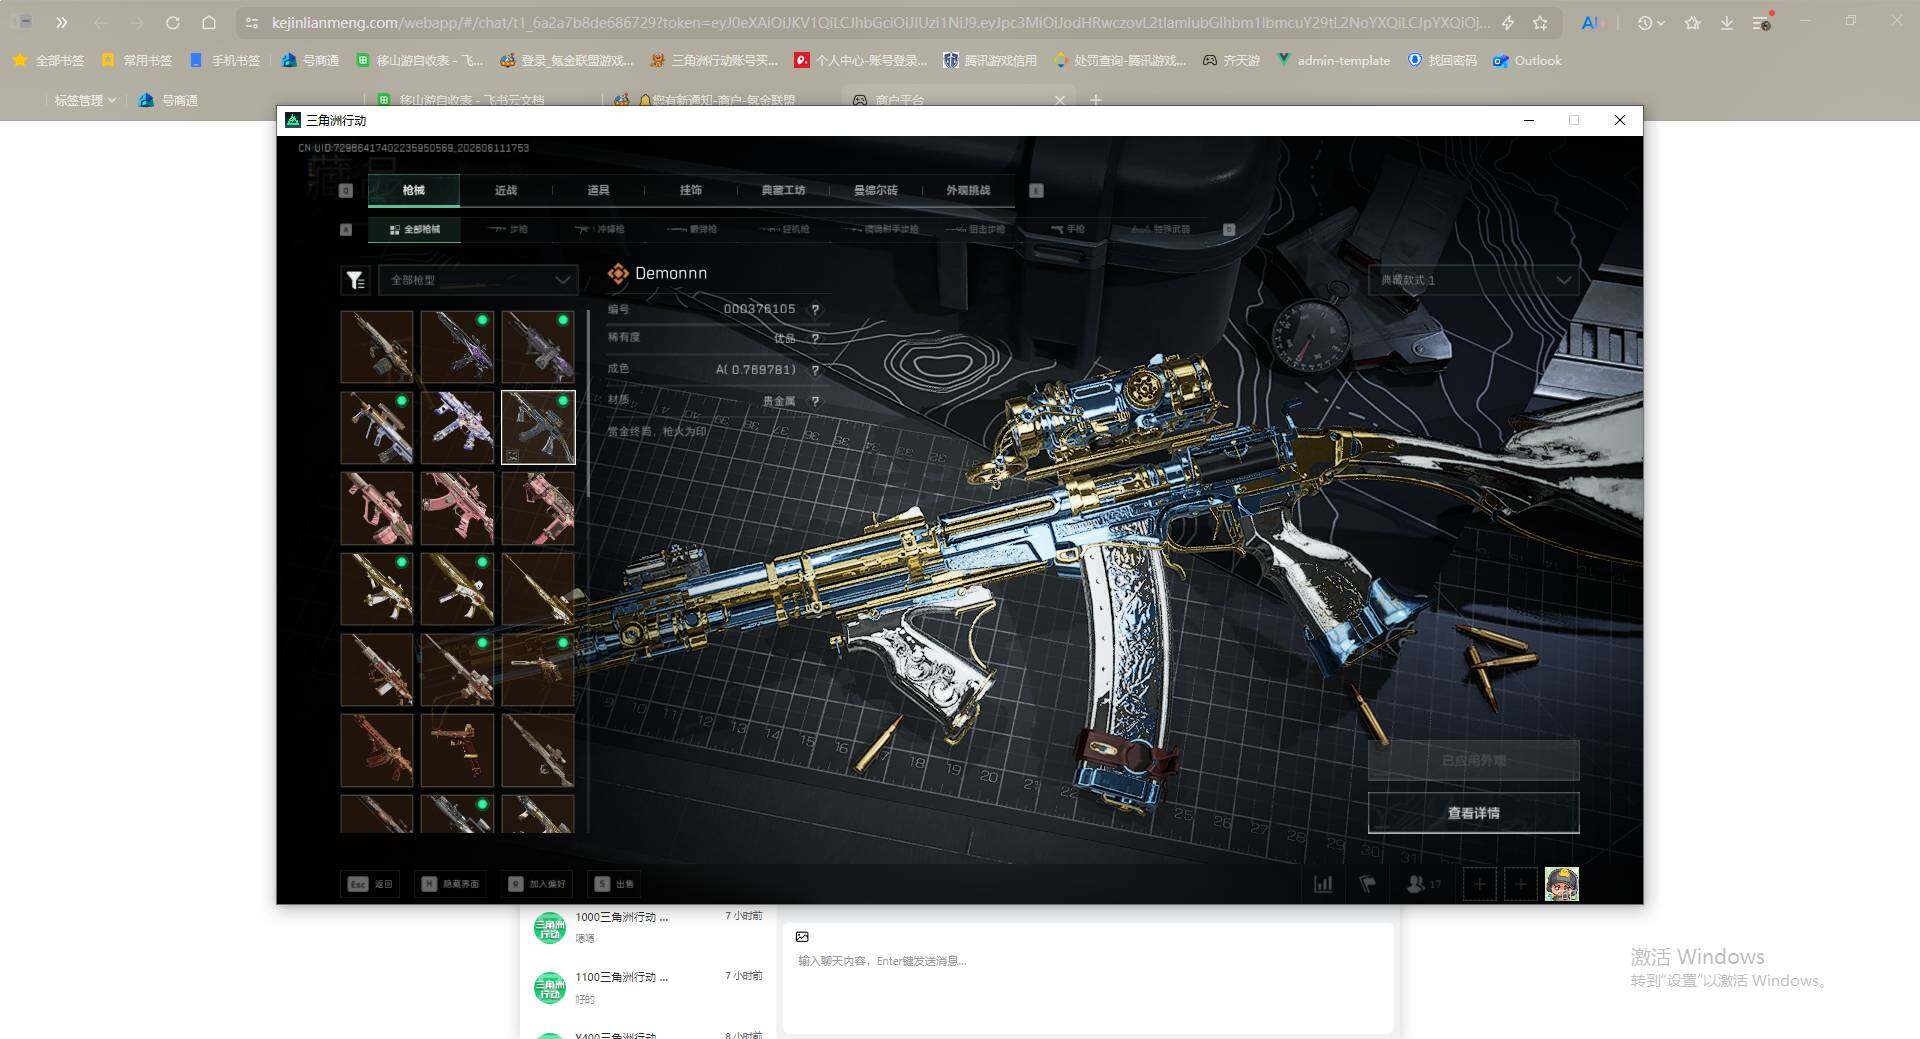Open the 找回密码 bookmark
Screen dimensions: 1920x1039
tap(1442, 61)
